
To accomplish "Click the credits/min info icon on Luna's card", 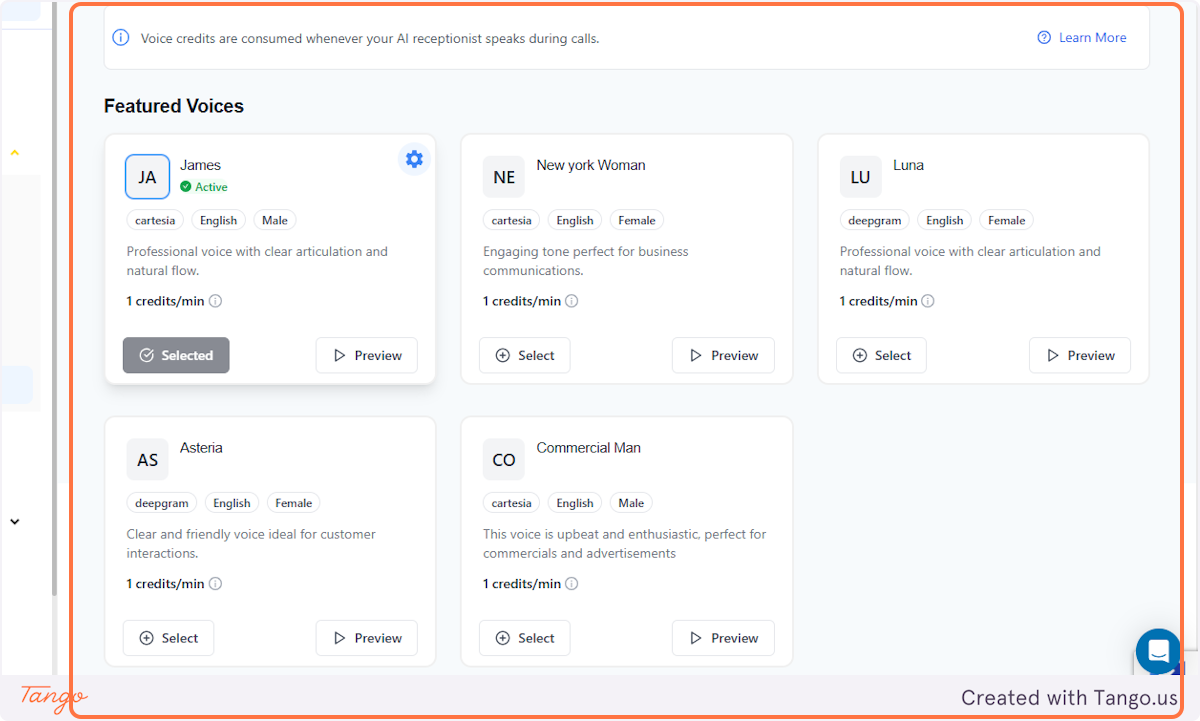I will [x=927, y=300].
